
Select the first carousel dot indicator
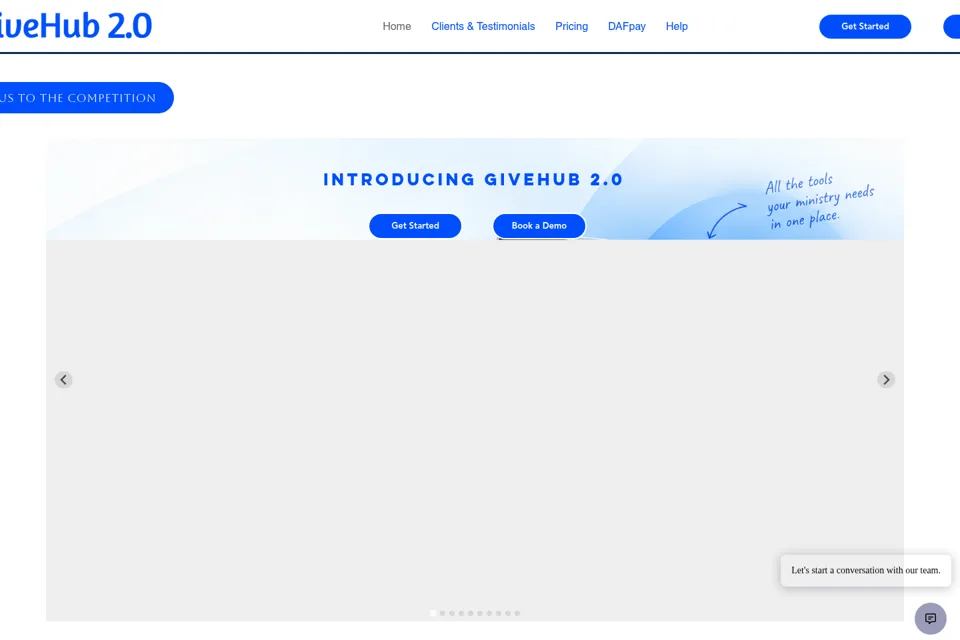point(433,613)
